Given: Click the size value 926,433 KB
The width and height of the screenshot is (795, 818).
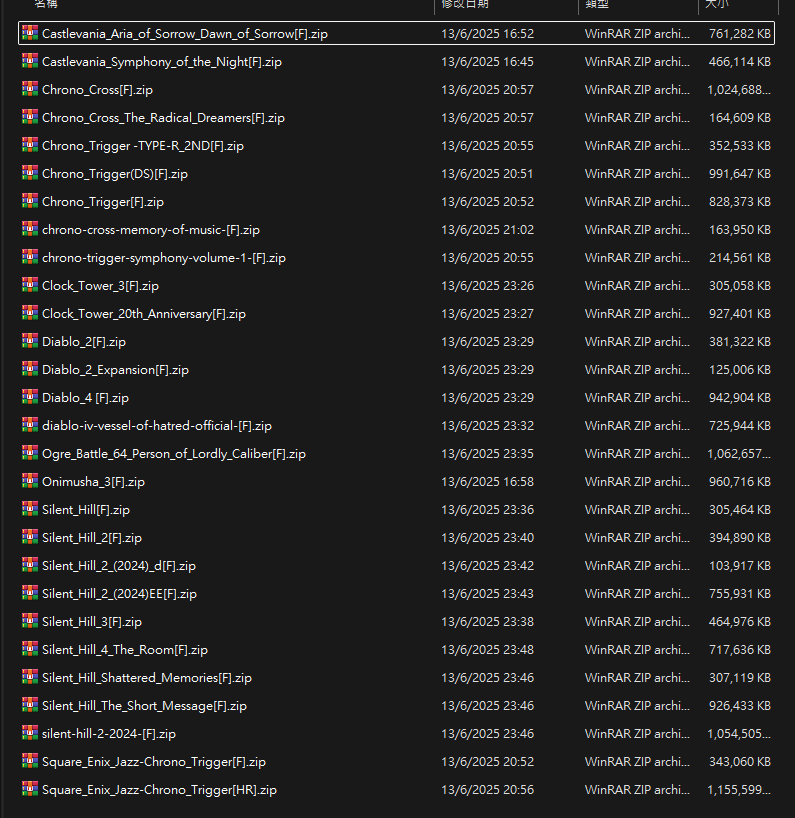Looking at the screenshot, I should pyautogui.click(x=740, y=706).
